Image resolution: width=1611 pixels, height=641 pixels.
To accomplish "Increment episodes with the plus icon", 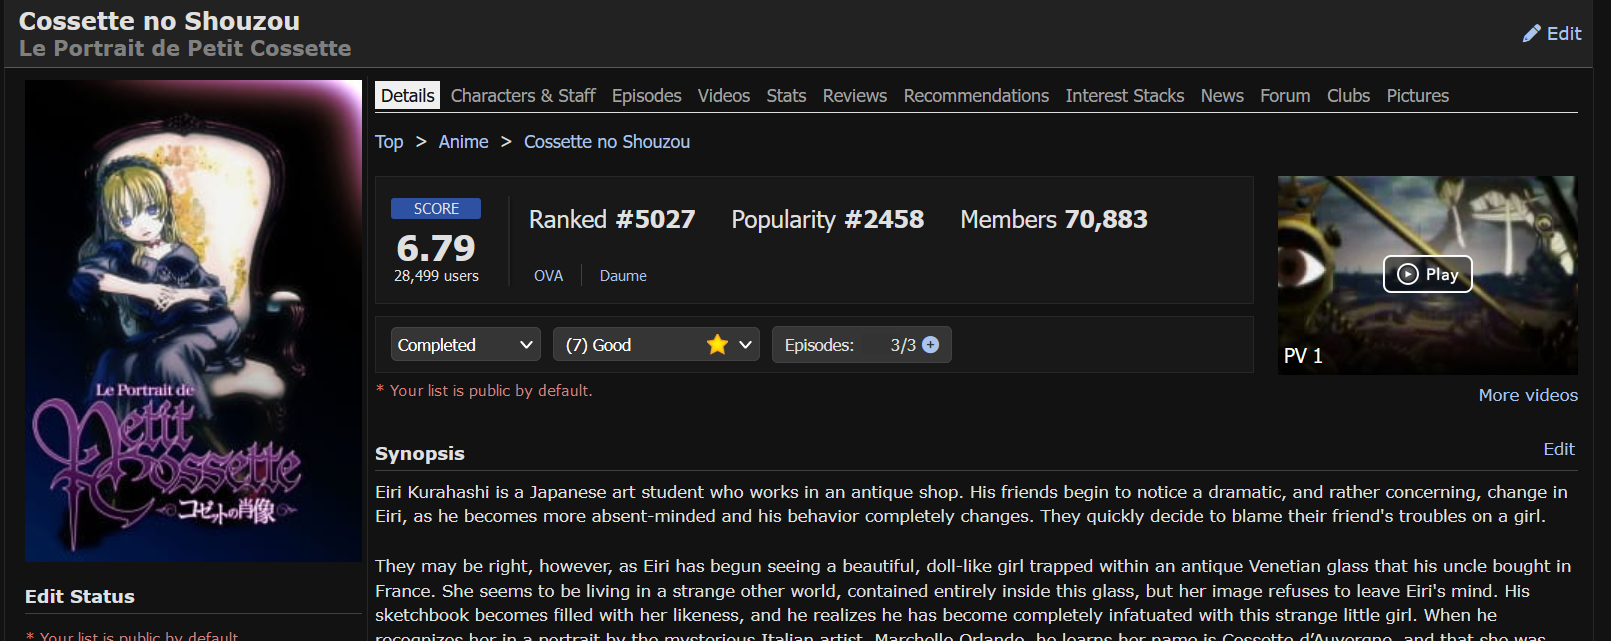I will coord(930,345).
